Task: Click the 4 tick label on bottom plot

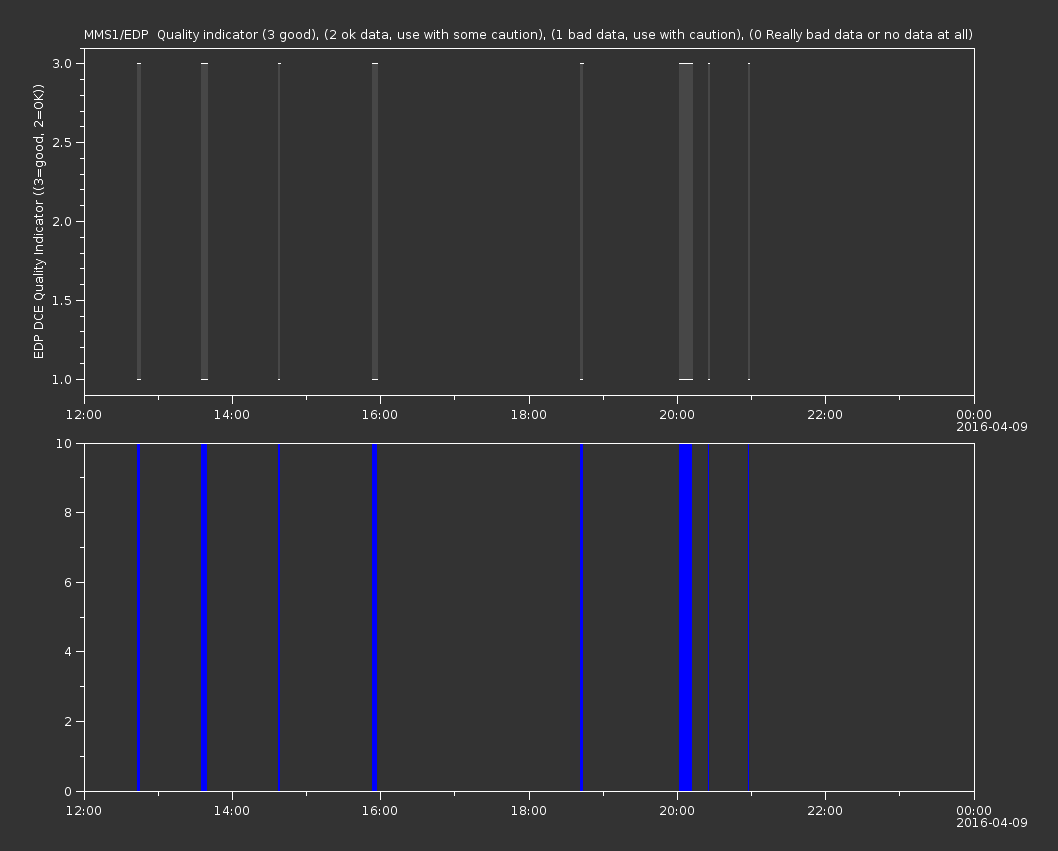Action: pos(68,652)
